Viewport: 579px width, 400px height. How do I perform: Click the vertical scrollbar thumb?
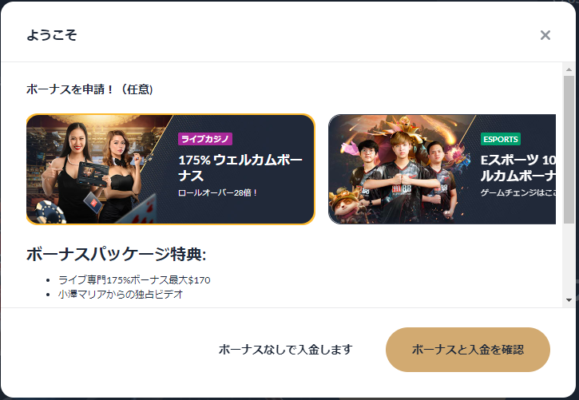tap(569, 150)
